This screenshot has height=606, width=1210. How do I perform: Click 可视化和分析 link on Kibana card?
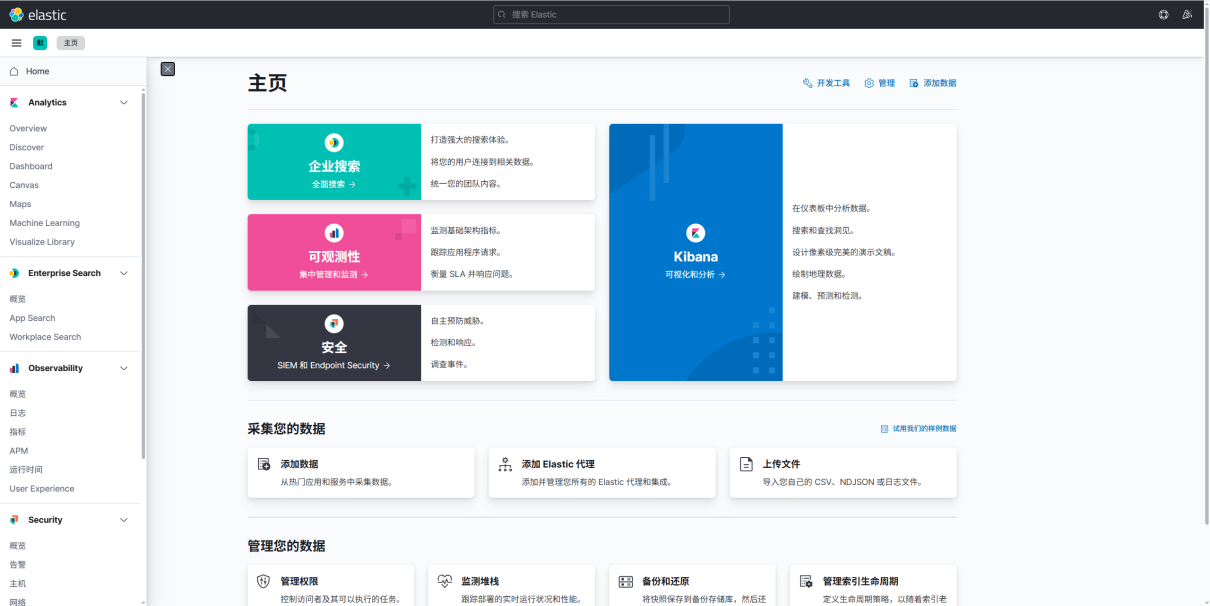[x=696, y=274]
